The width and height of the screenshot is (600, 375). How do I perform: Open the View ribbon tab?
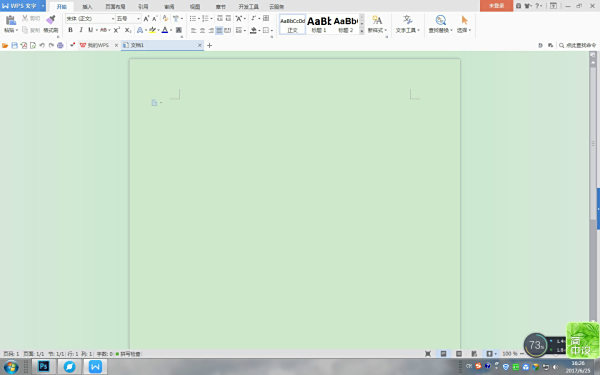tap(195, 7)
